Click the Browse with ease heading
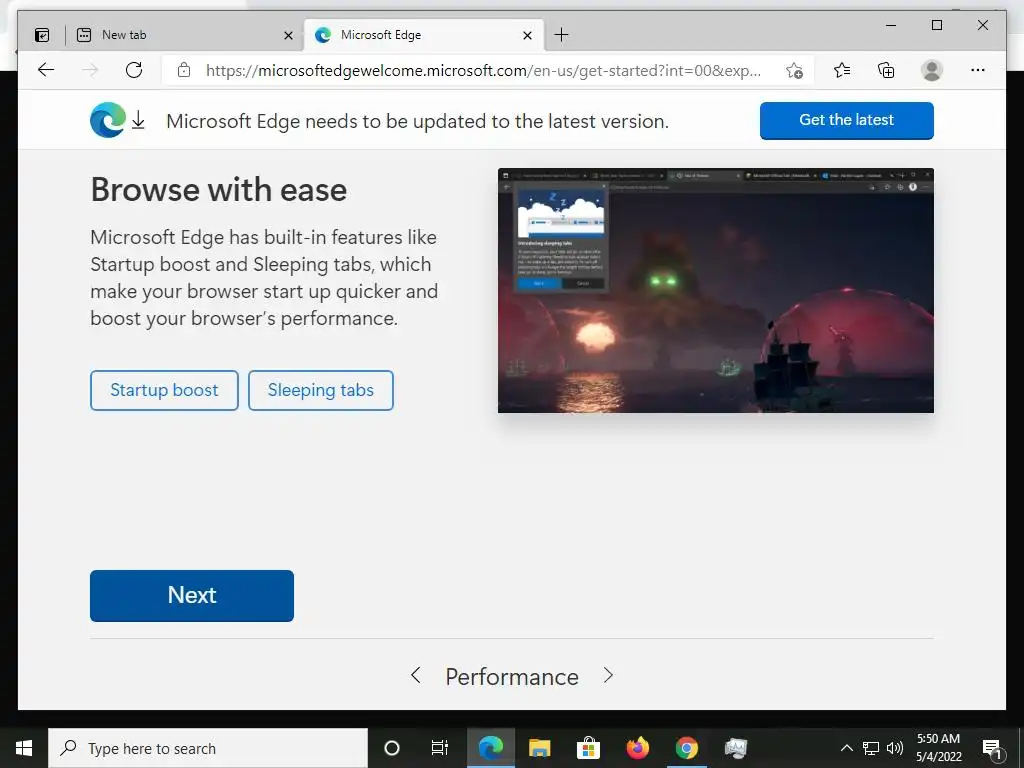Image resolution: width=1024 pixels, height=768 pixels. pos(219,190)
